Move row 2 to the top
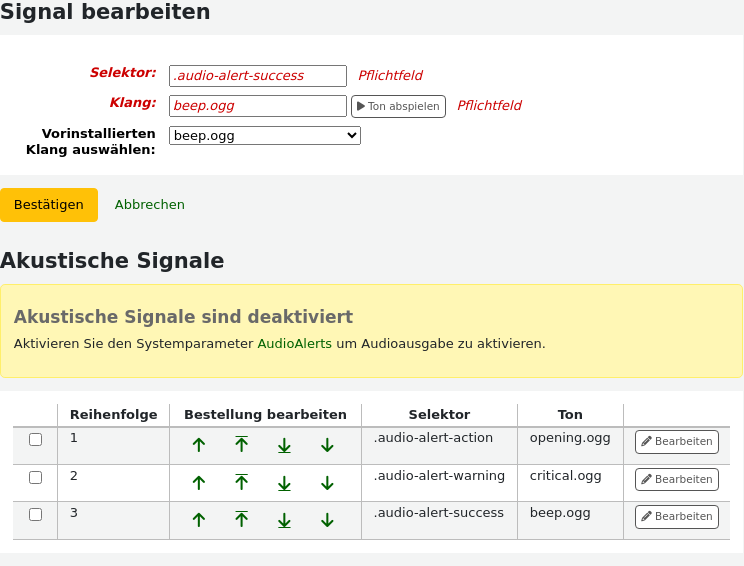Image resolution: width=744 pixels, height=566 pixels. (241, 483)
